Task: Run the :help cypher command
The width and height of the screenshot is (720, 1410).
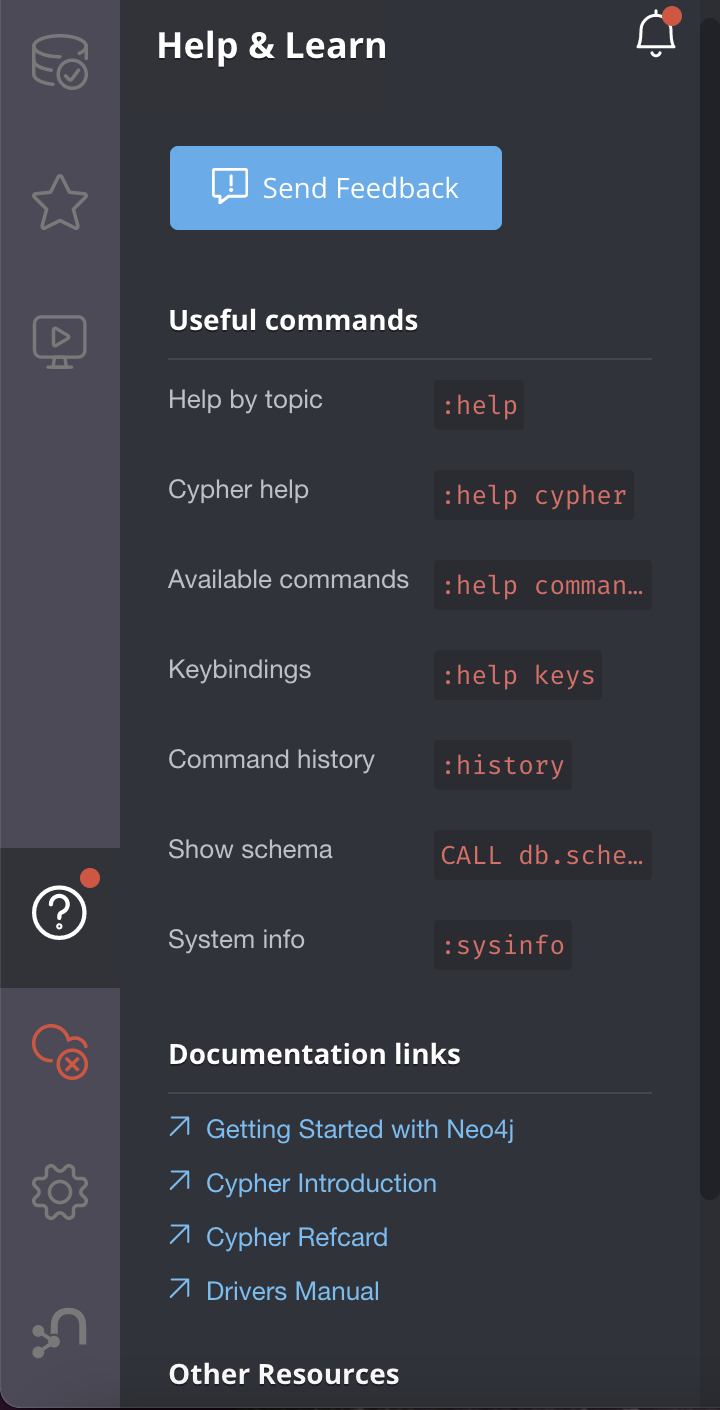Action: [x=534, y=495]
